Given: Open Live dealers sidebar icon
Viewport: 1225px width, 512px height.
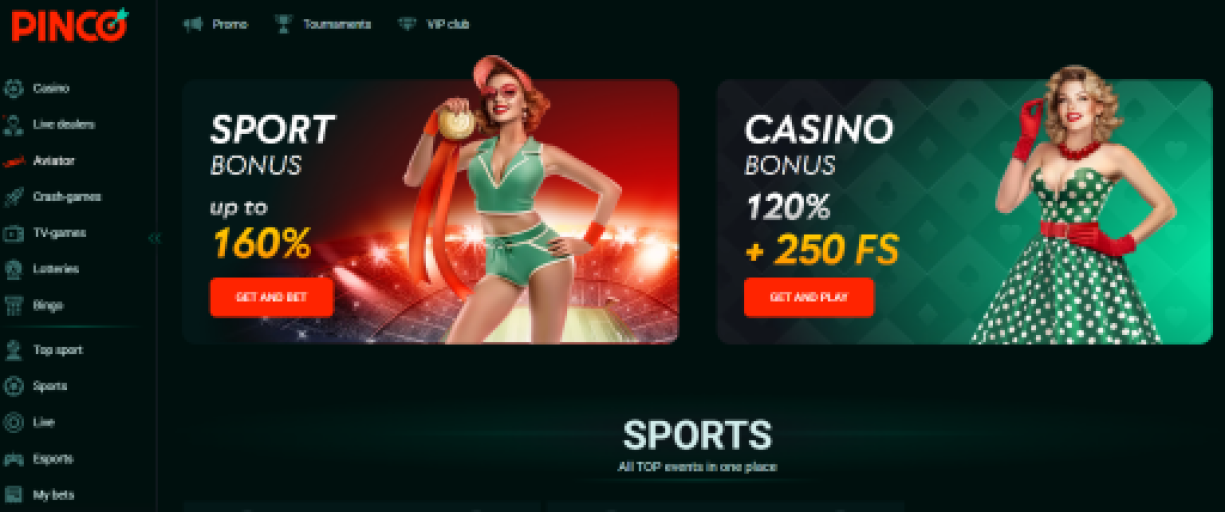Looking at the screenshot, I should coord(13,125).
